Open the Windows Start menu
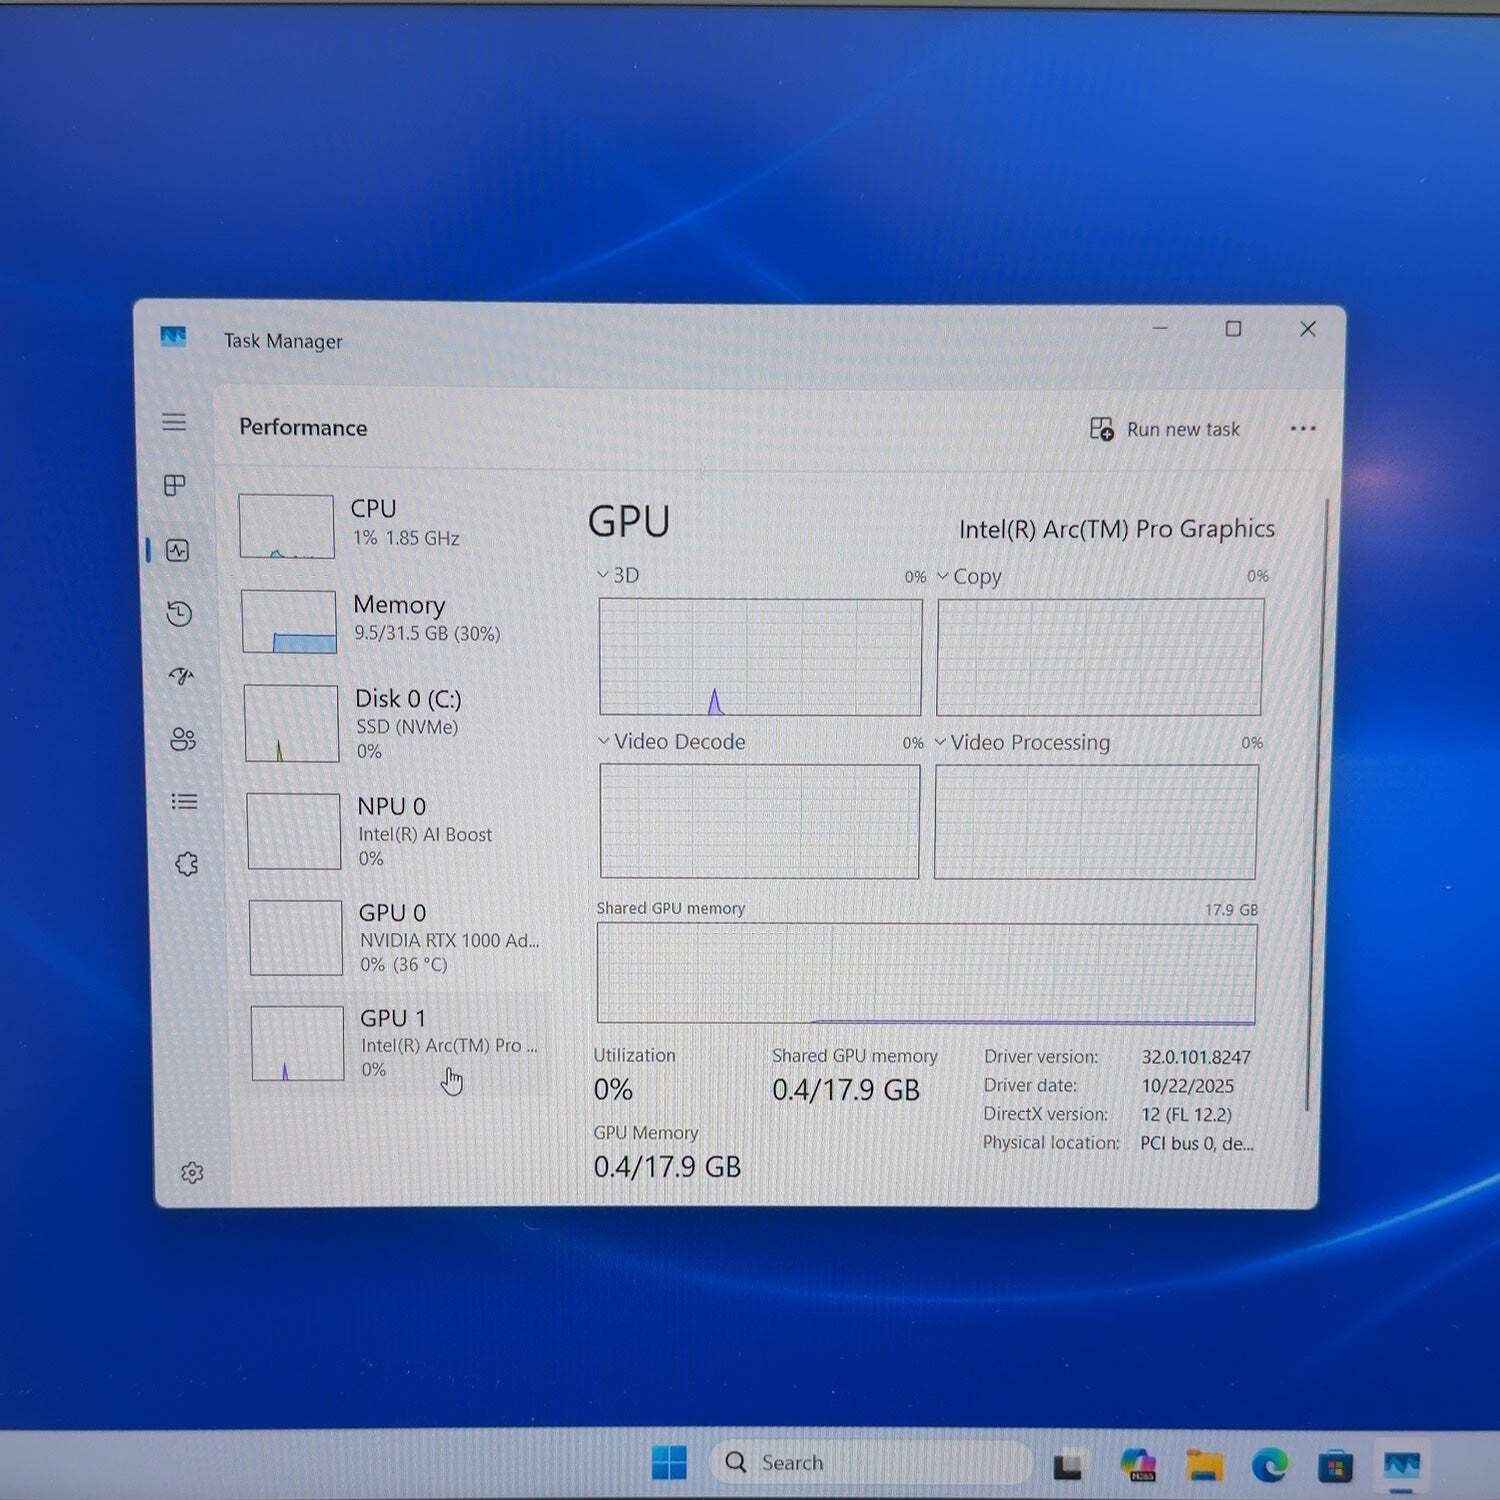Screen dimensions: 1500x1500 click(x=669, y=1462)
